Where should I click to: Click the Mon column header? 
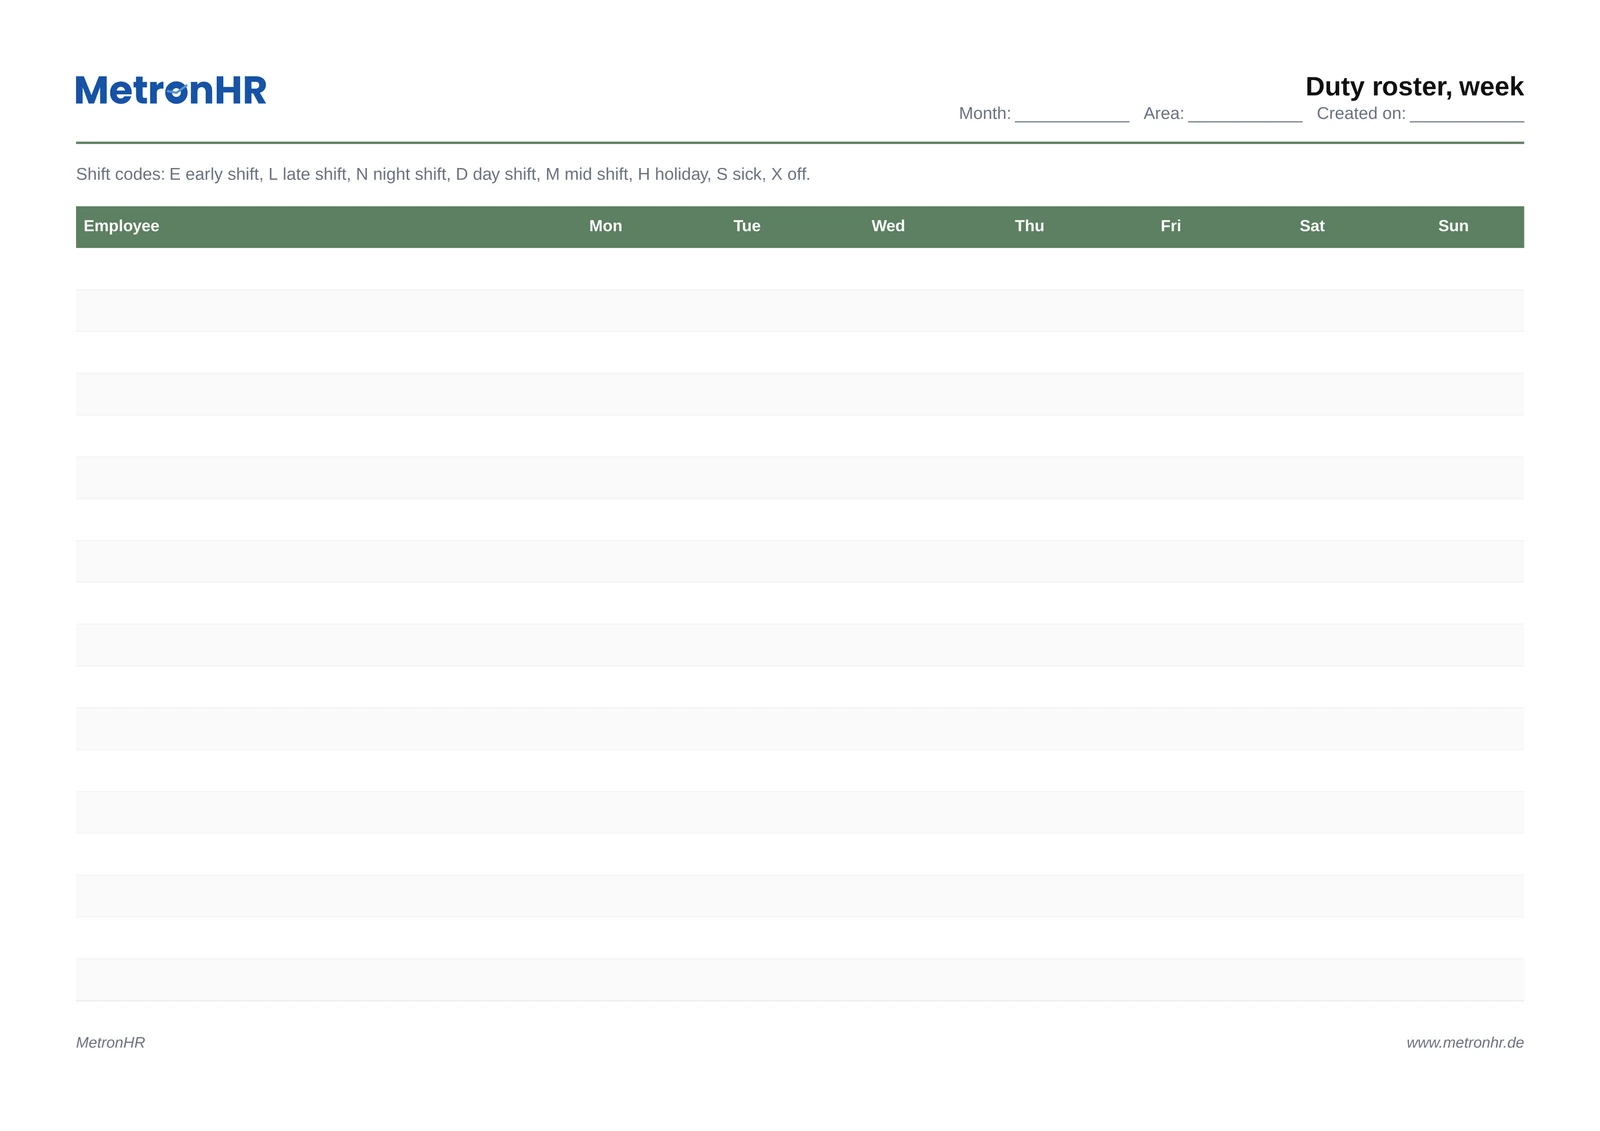[605, 226]
